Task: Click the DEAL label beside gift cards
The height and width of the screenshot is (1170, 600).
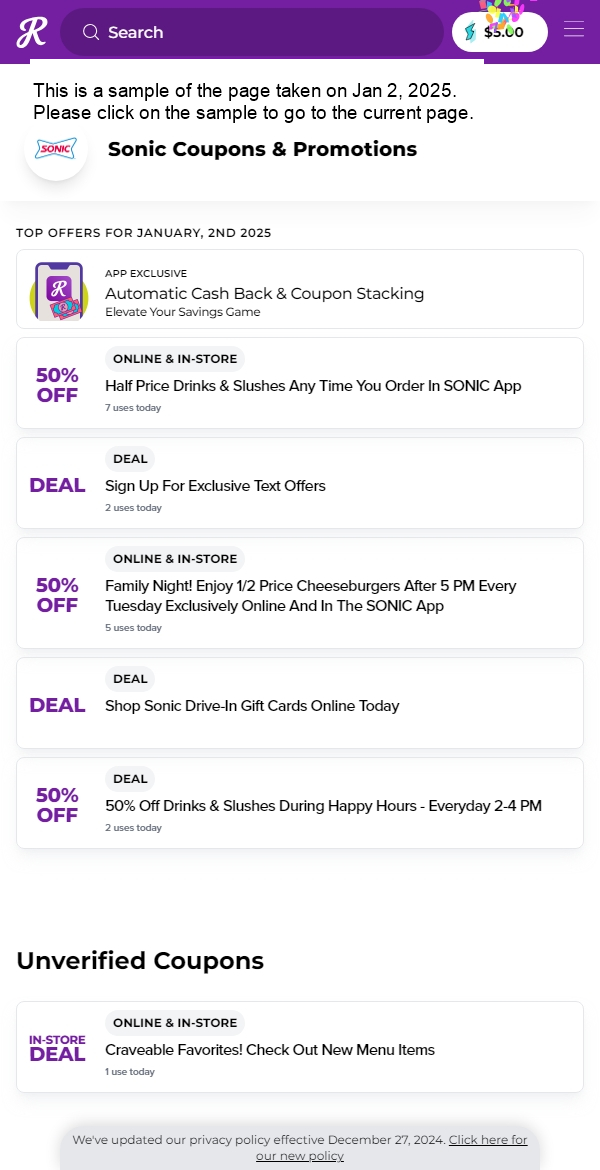Action: 57,705
